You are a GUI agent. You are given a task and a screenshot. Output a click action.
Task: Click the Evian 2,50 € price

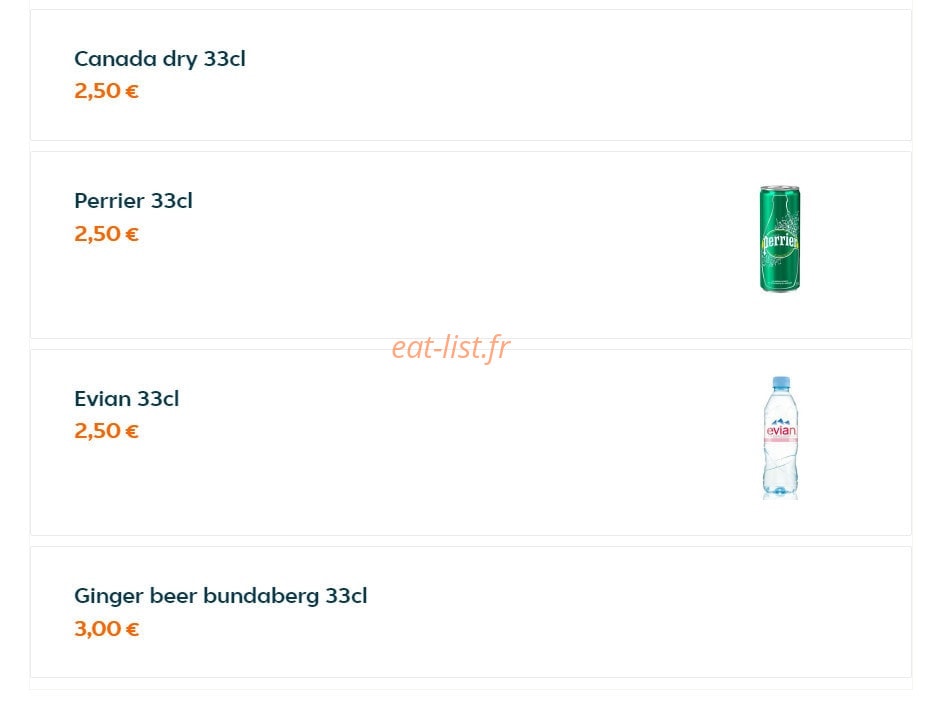pos(107,431)
